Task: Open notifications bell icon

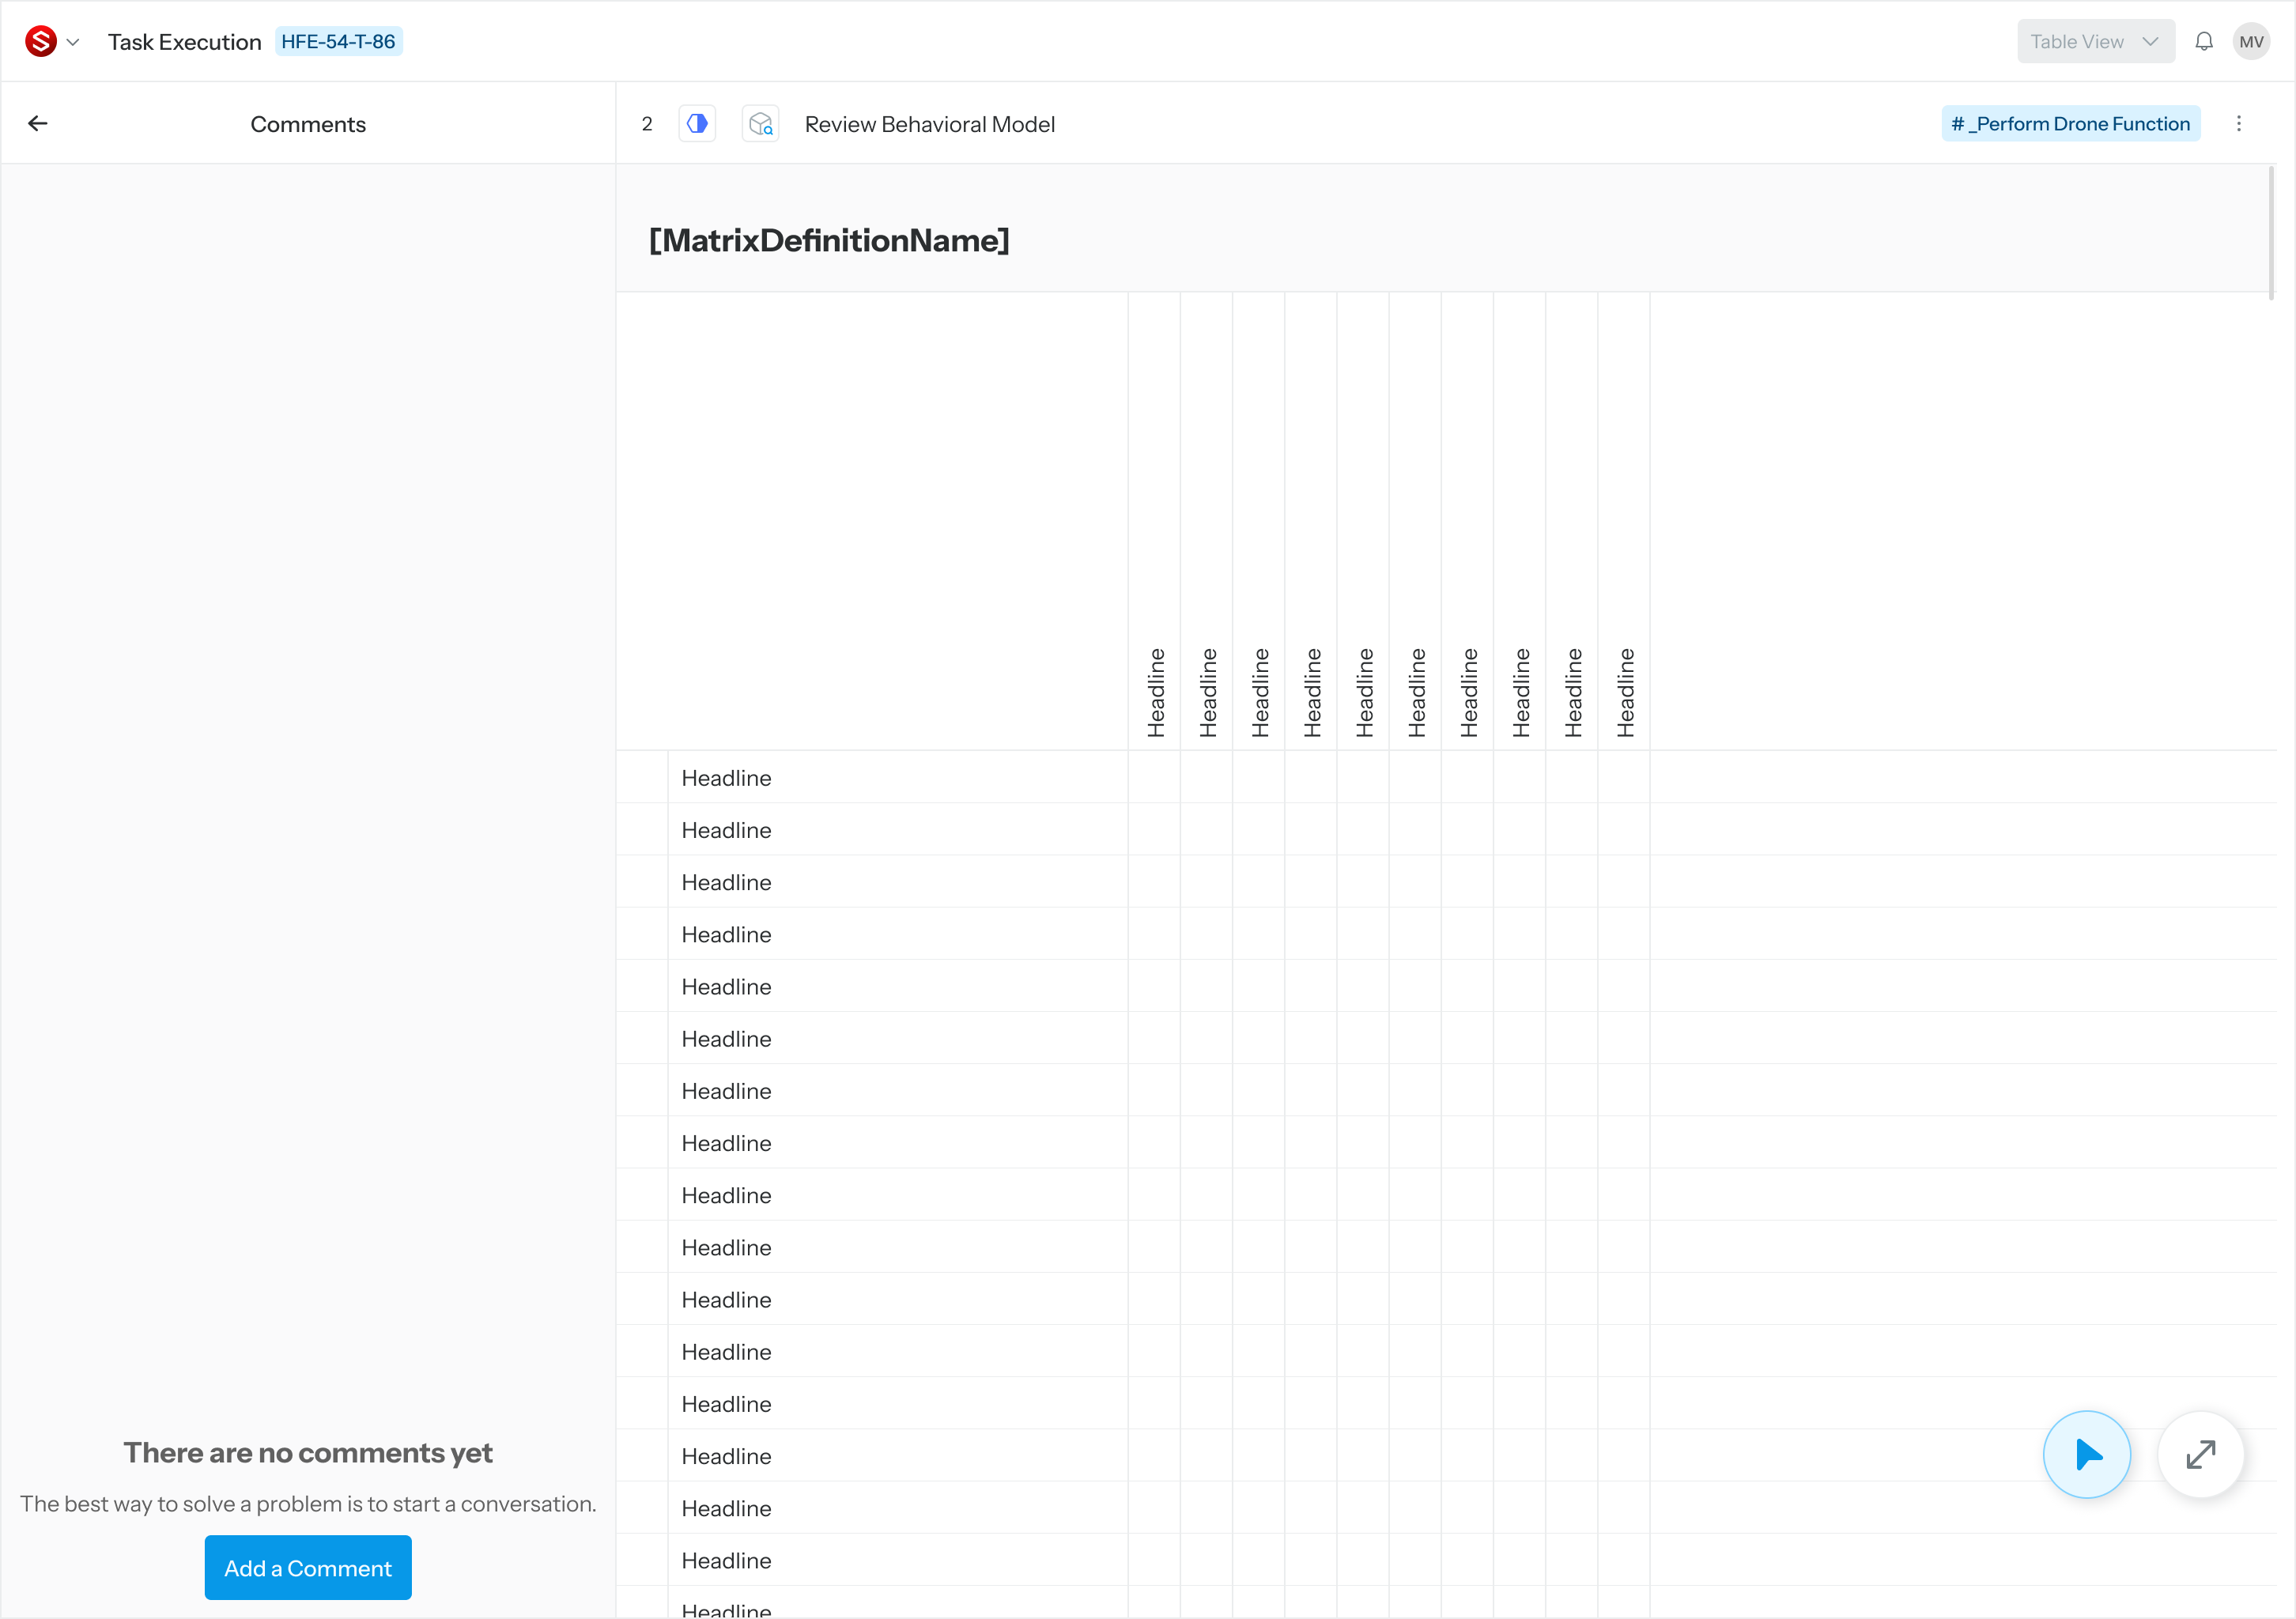Action: coord(2204,42)
